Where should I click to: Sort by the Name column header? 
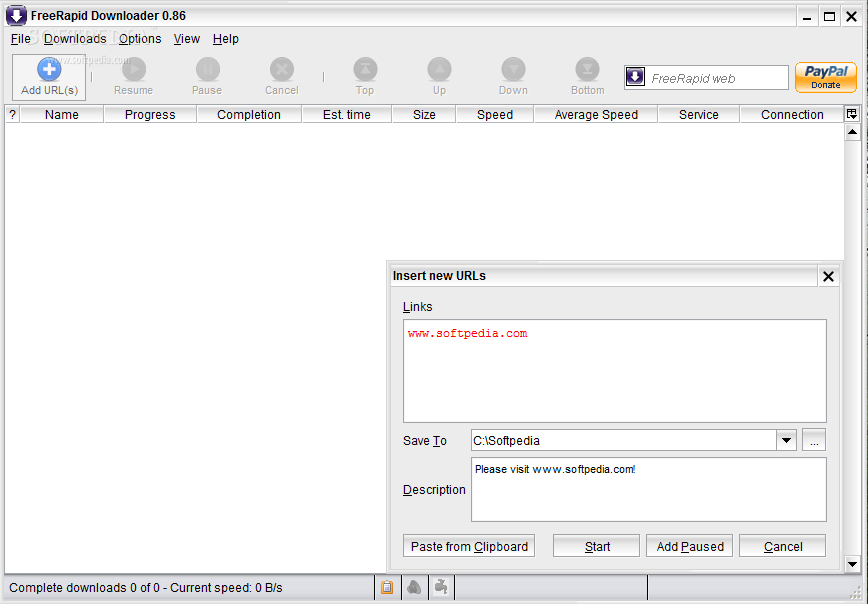pos(61,115)
